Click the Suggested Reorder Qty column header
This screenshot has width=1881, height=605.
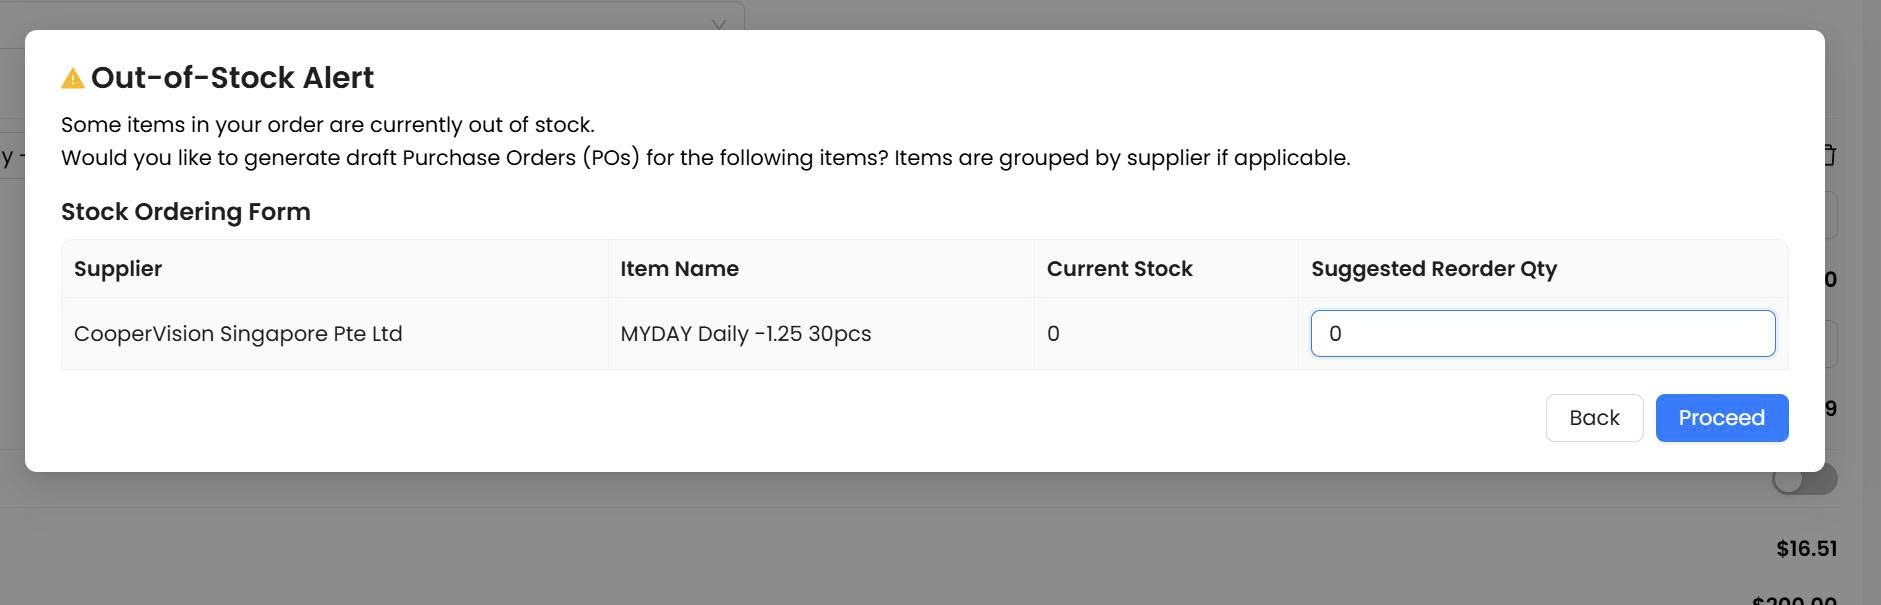pyautogui.click(x=1434, y=269)
